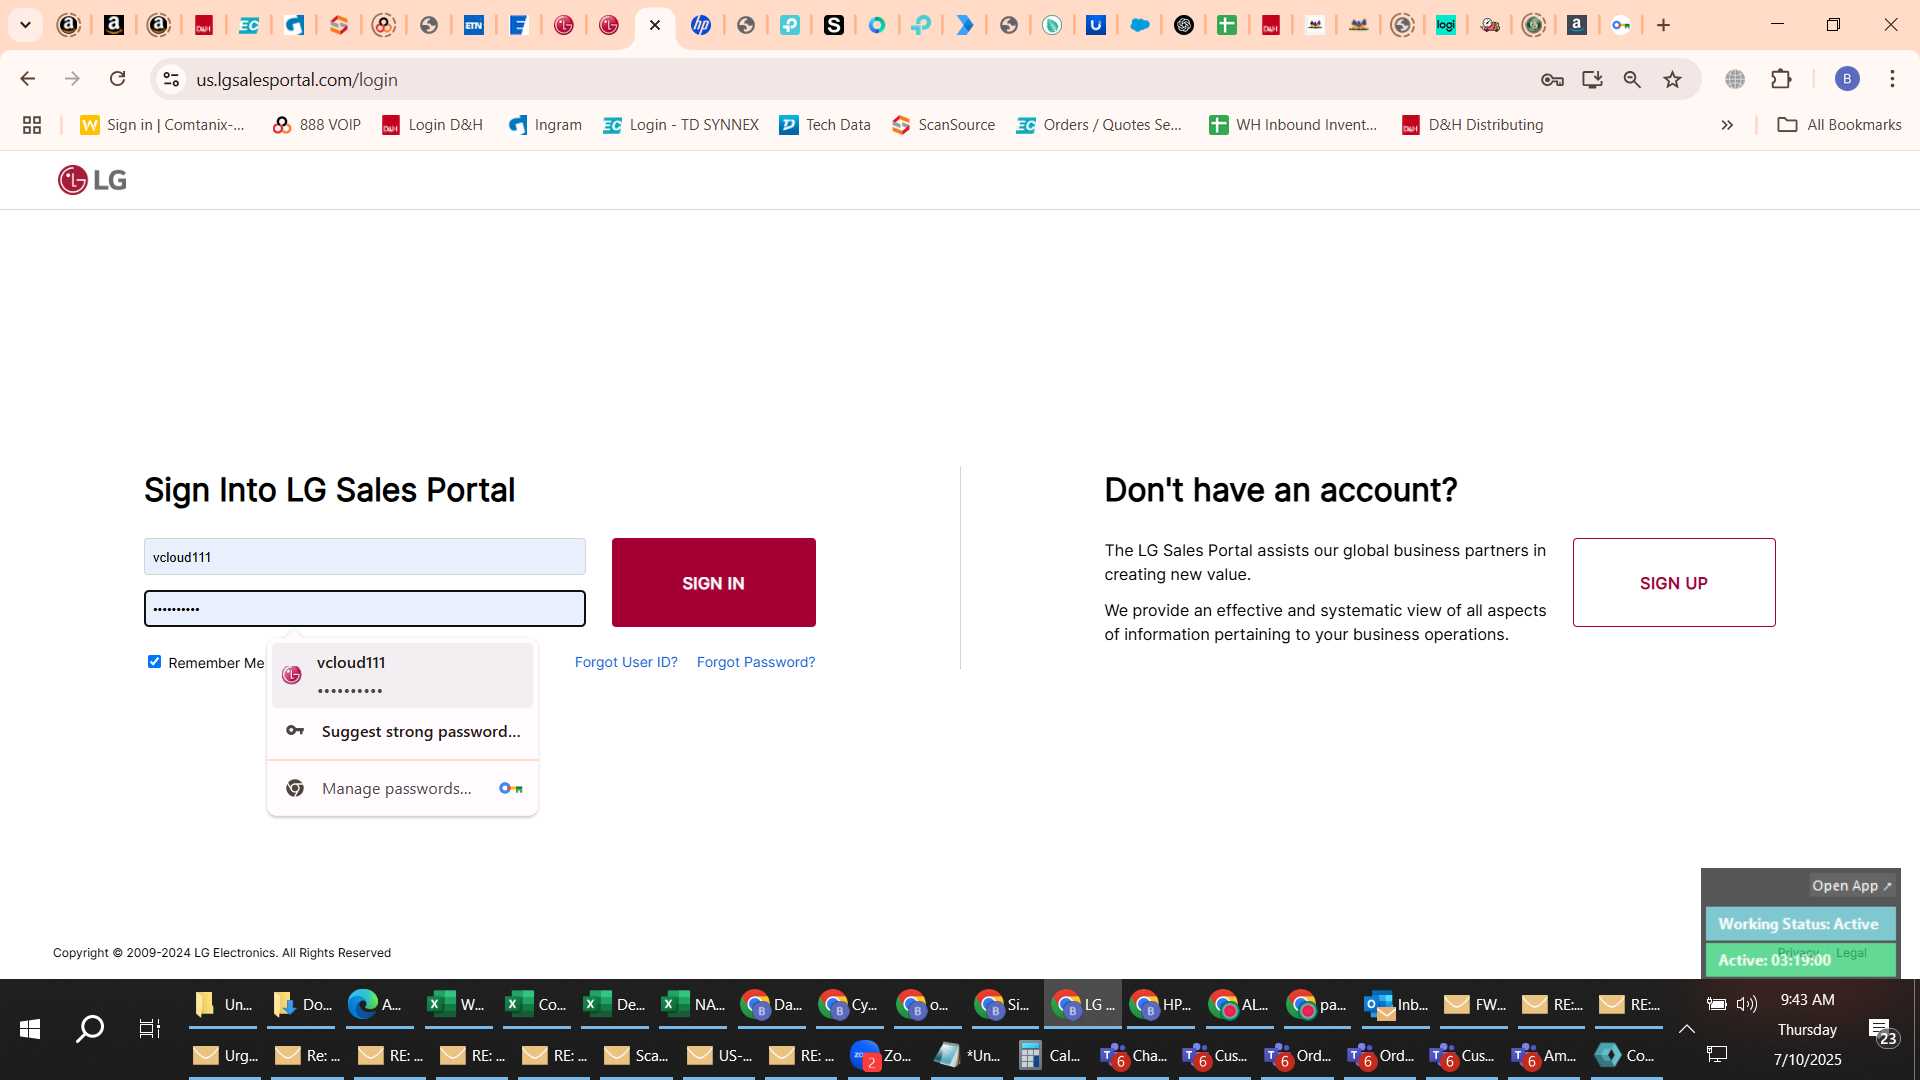Open D&H Distributing bookmark
The image size is (1920, 1080).
pyautogui.click(x=1473, y=125)
